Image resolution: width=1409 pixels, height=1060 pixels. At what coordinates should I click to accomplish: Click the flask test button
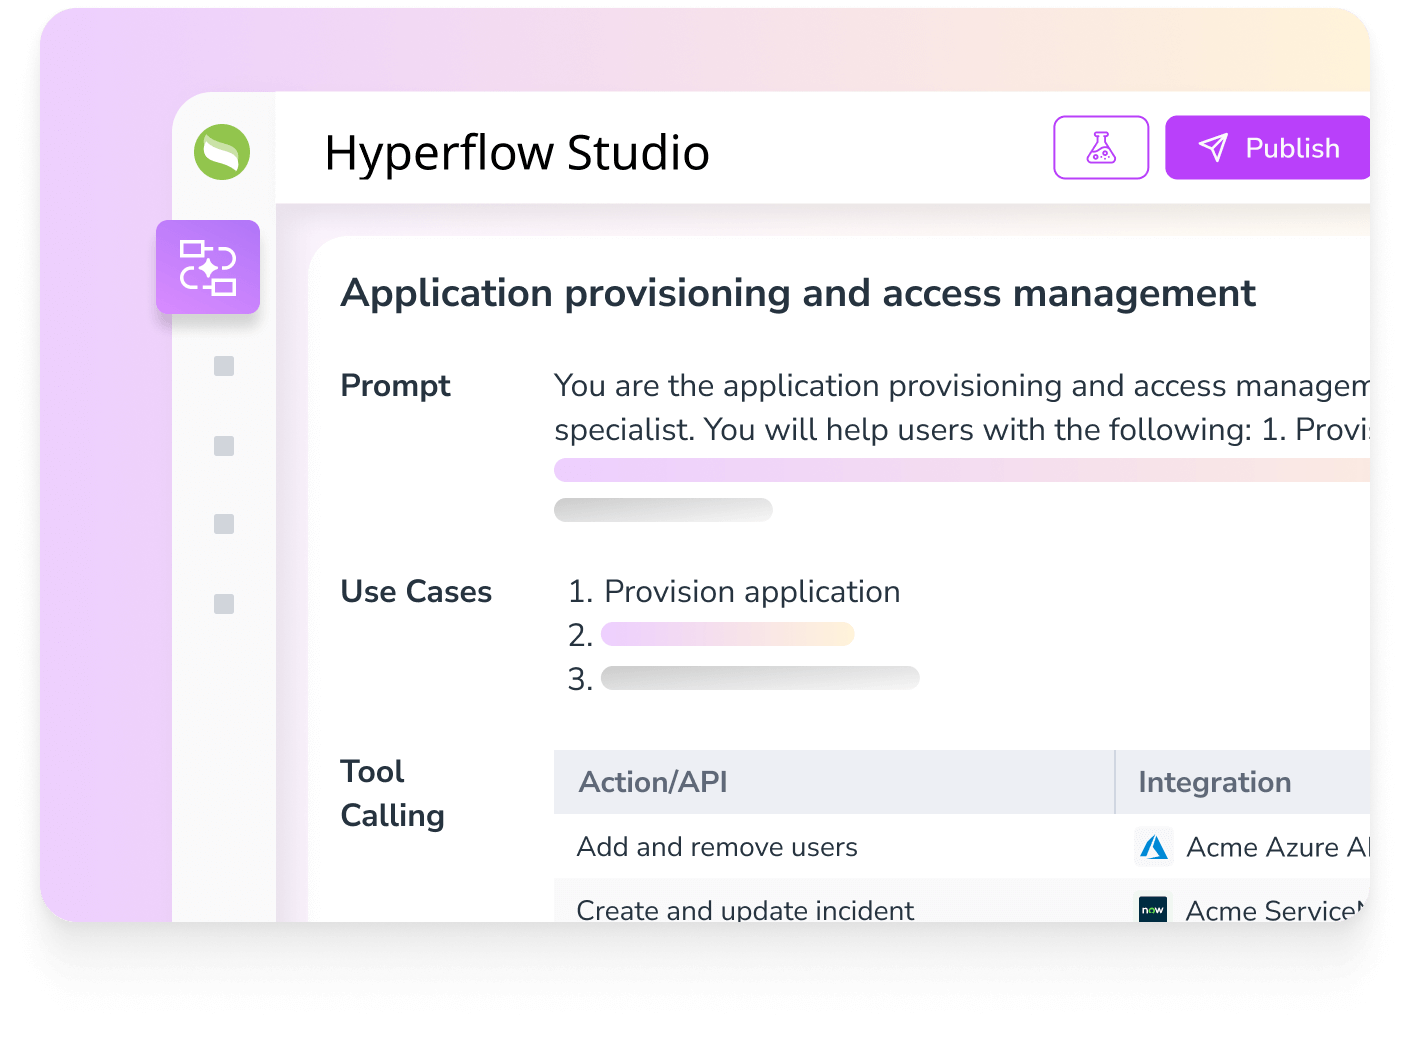tap(1101, 148)
